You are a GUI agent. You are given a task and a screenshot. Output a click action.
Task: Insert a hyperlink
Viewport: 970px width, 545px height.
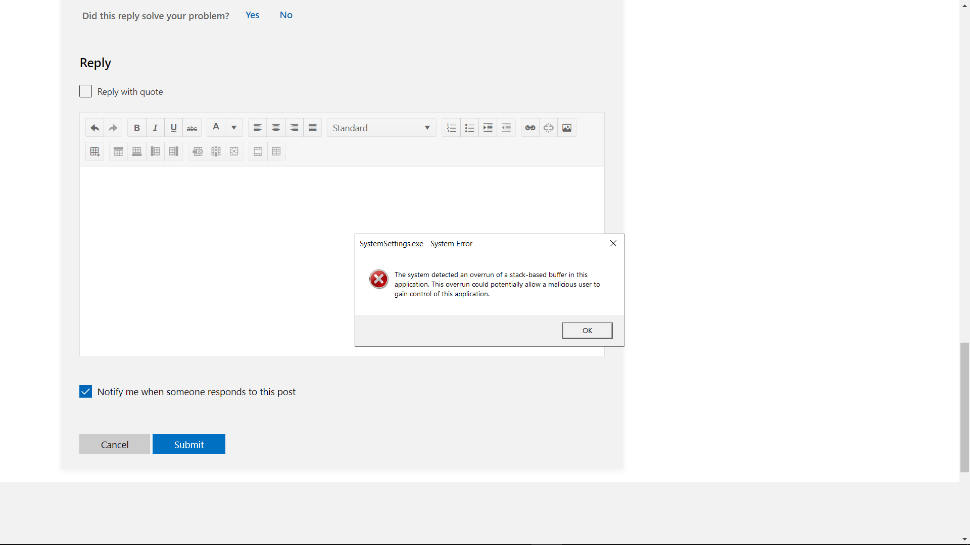(530, 128)
